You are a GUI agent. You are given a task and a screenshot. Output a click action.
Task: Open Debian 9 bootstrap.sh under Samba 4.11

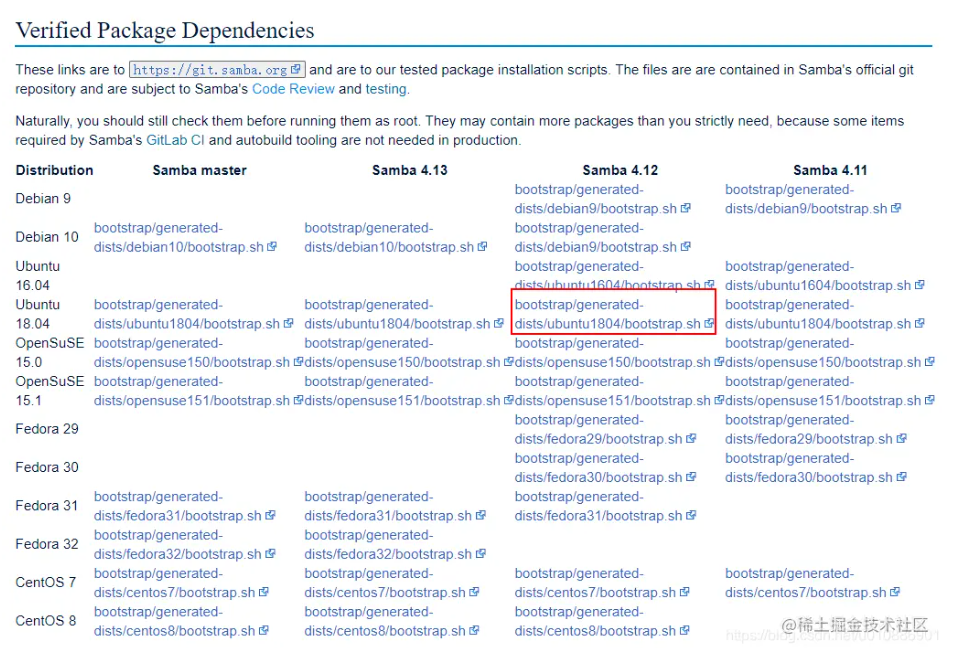pos(813,199)
